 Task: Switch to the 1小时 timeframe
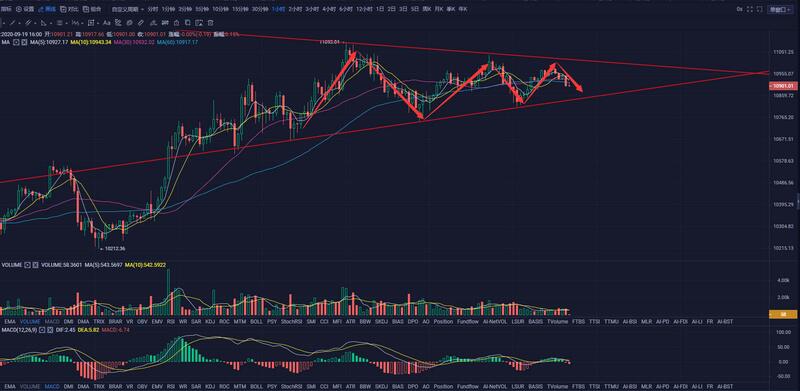(279, 9)
